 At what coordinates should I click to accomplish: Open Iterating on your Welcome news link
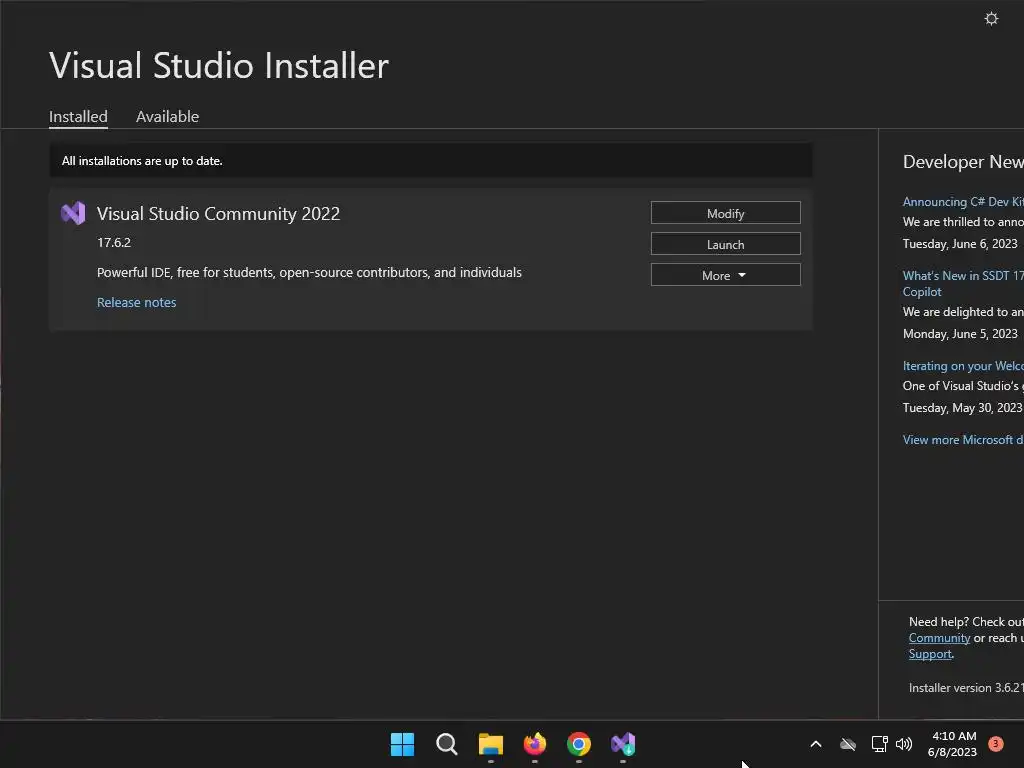tap(963, 366)
